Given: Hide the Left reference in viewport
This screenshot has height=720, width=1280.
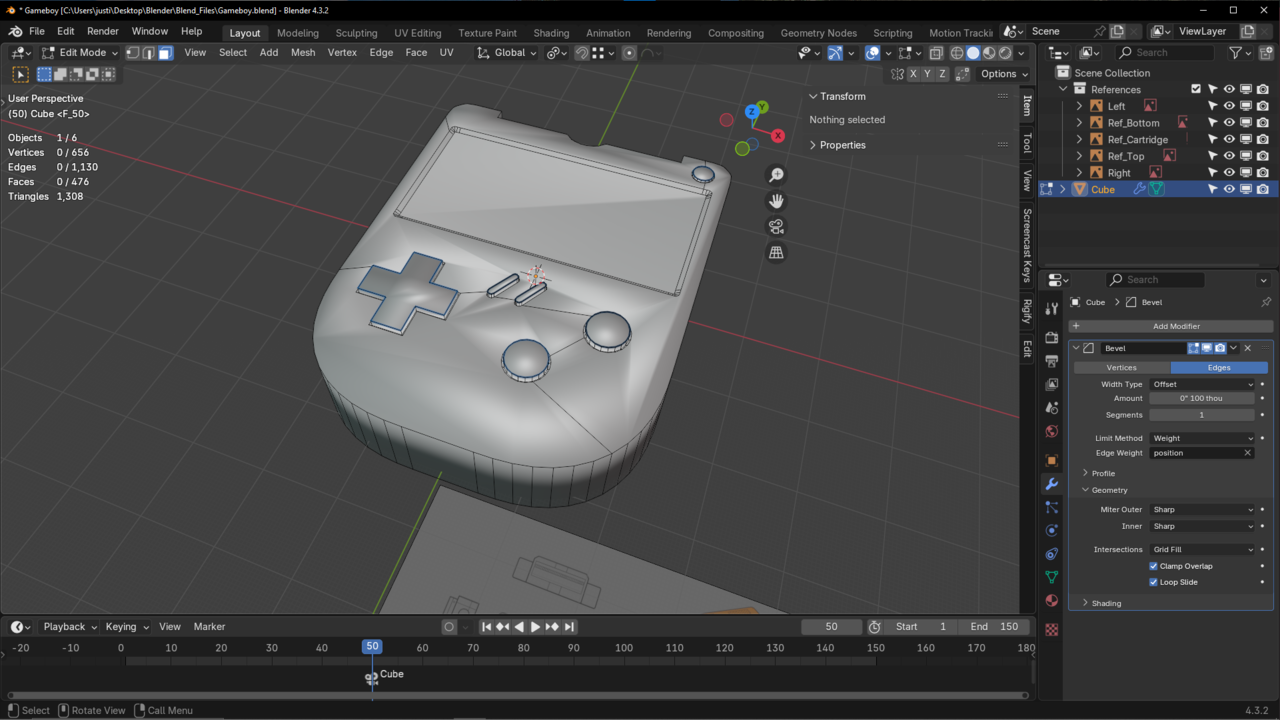Looking at the screenshot, I should 1229,106.
